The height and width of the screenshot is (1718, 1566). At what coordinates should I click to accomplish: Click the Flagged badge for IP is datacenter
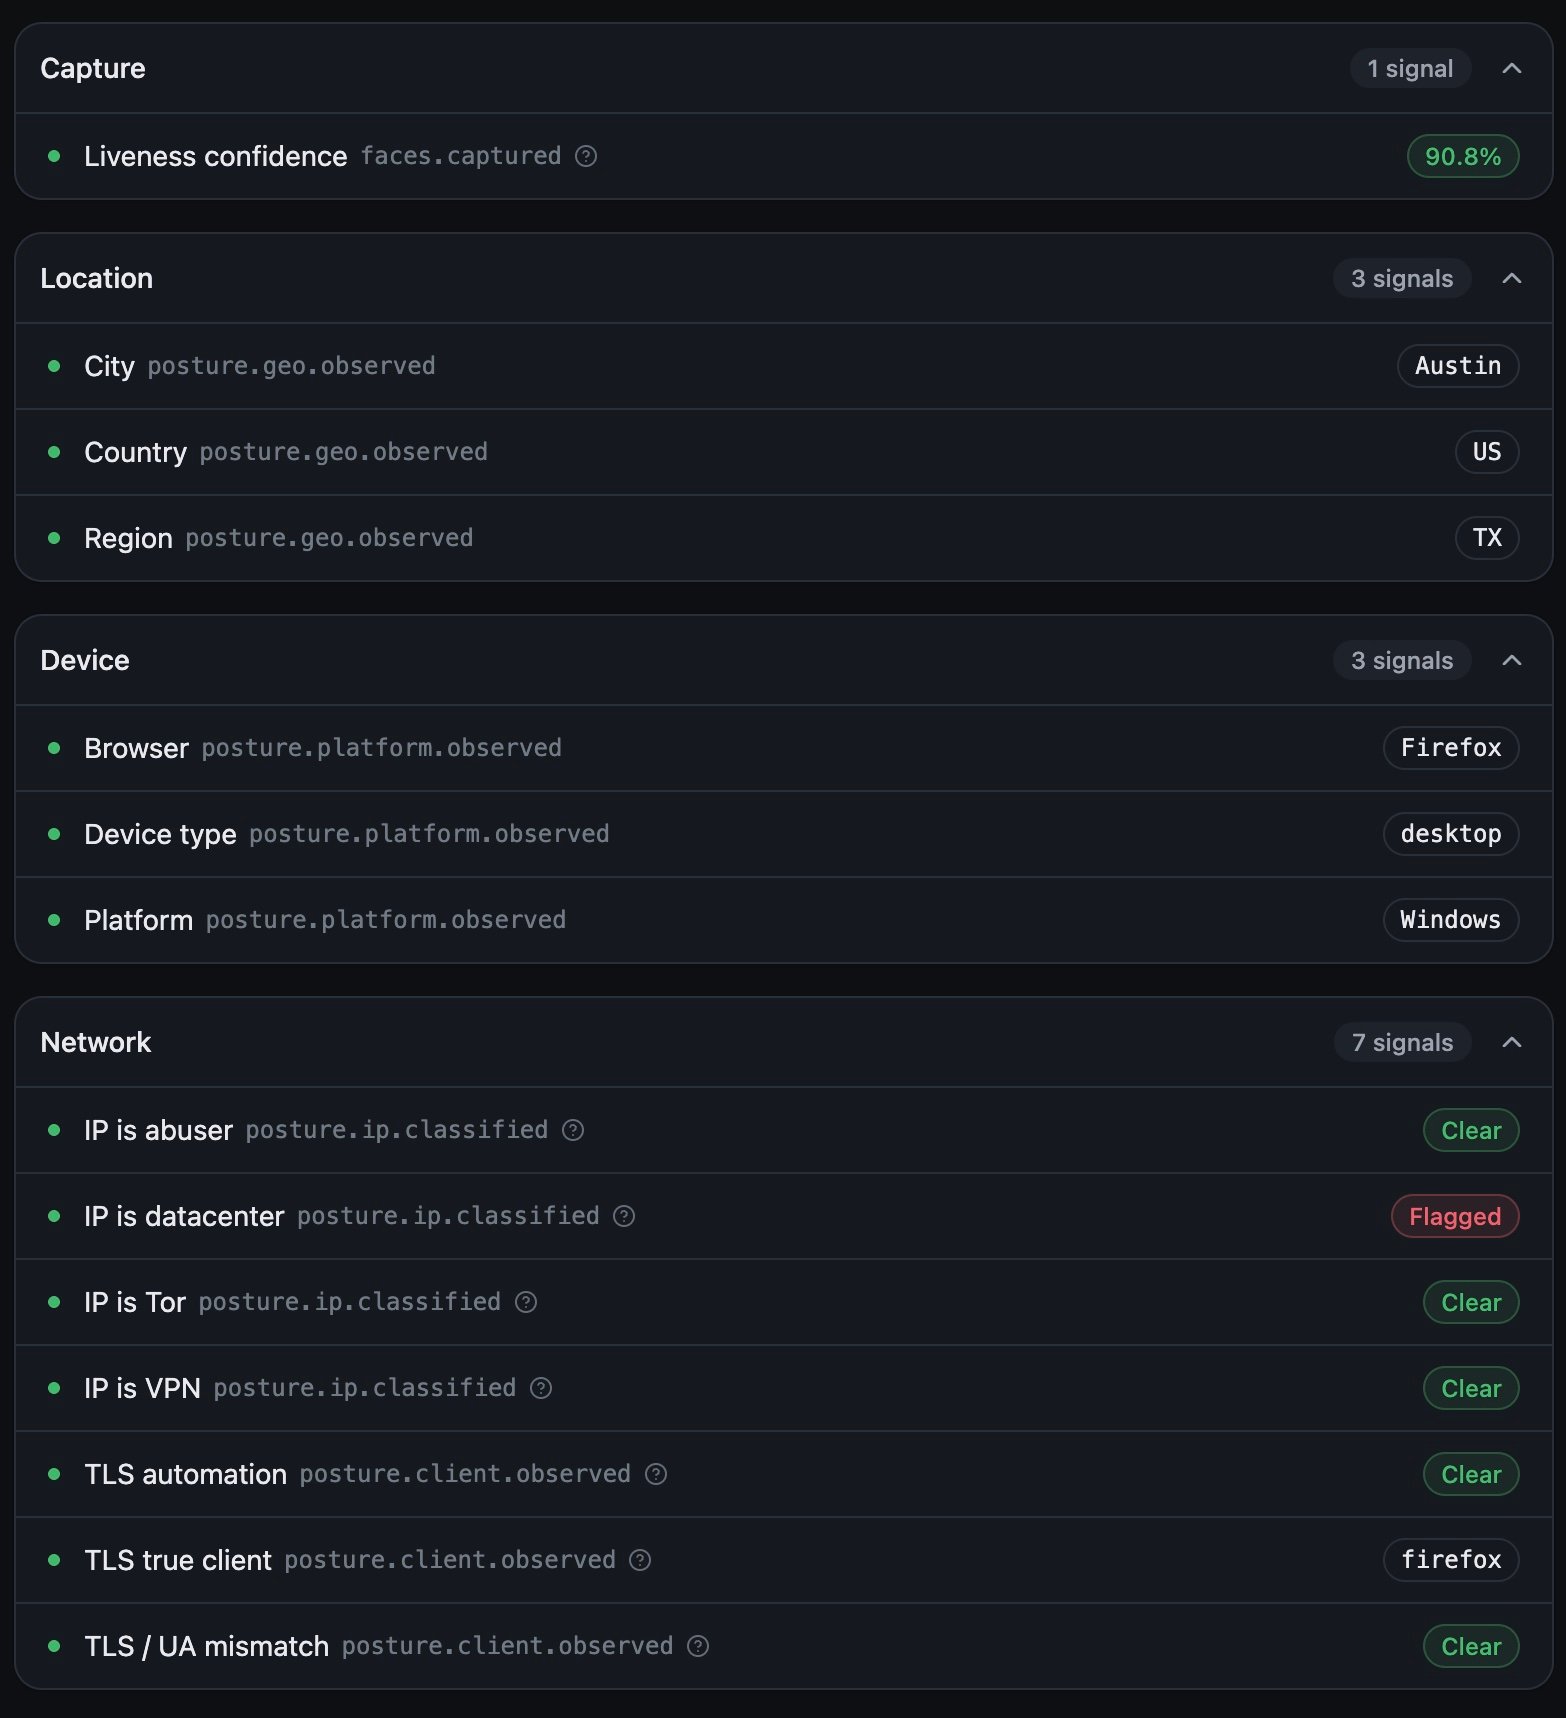[1455, 1216]
